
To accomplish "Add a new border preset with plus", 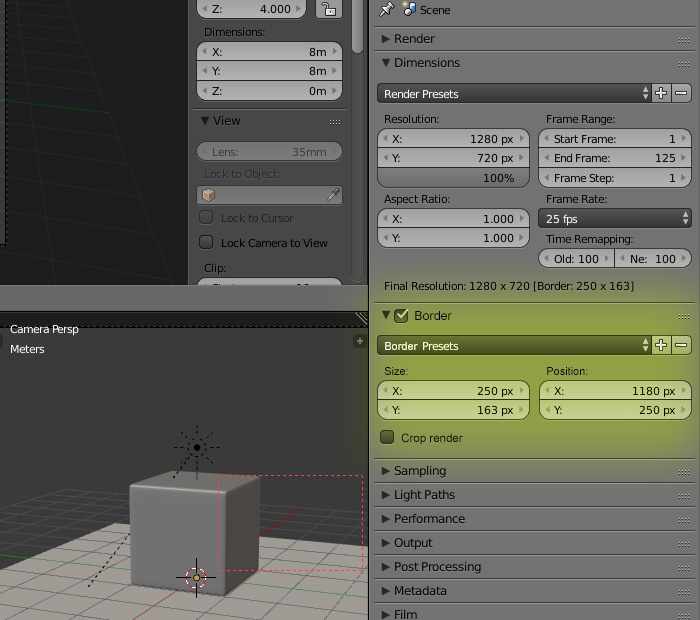I will coord(661,345).
